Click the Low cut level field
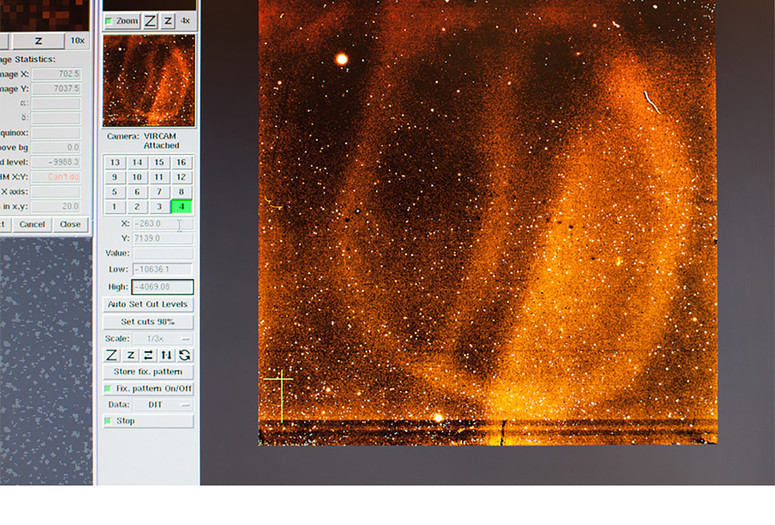775x525 pixels. pos(163,269)
